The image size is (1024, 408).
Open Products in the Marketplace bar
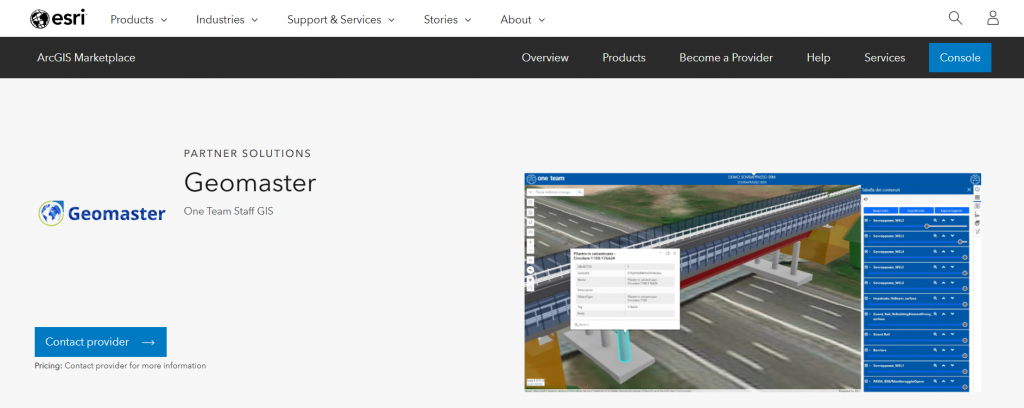tap(624, 57)
